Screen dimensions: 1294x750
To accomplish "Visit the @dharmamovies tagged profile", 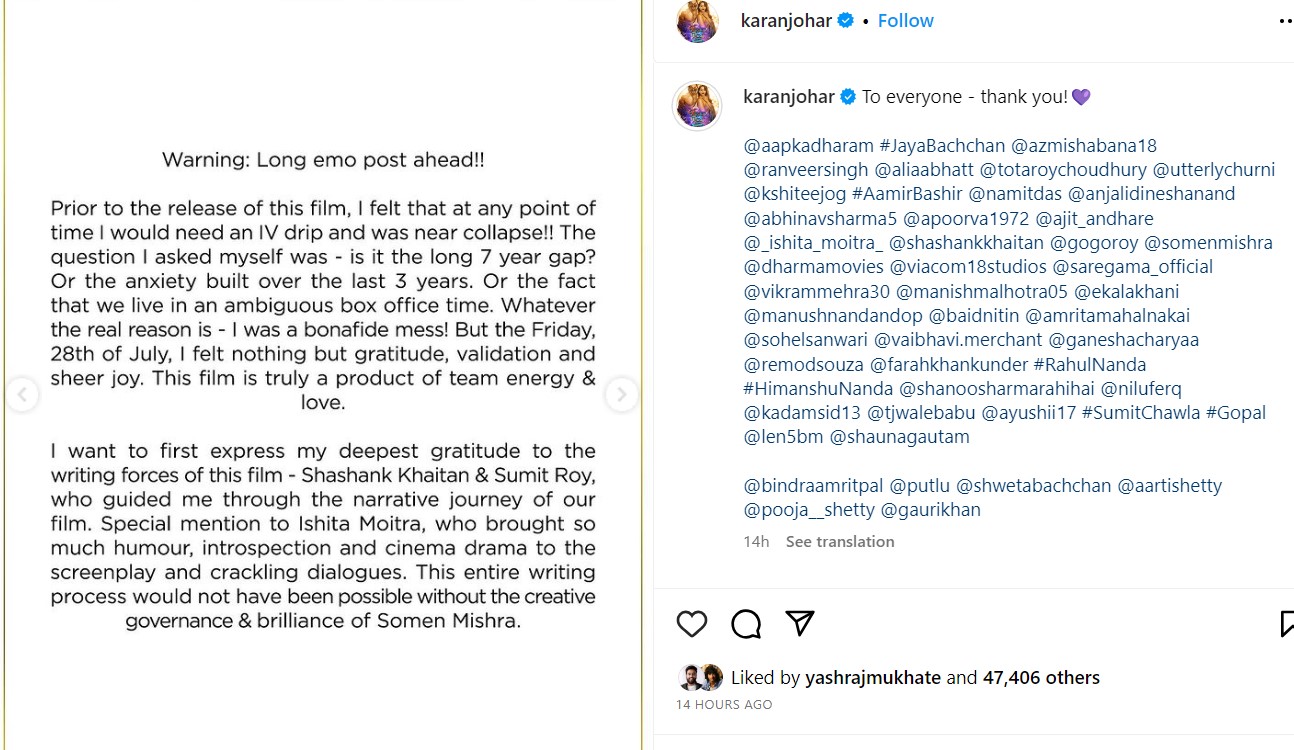I will (x=814, y=267).
